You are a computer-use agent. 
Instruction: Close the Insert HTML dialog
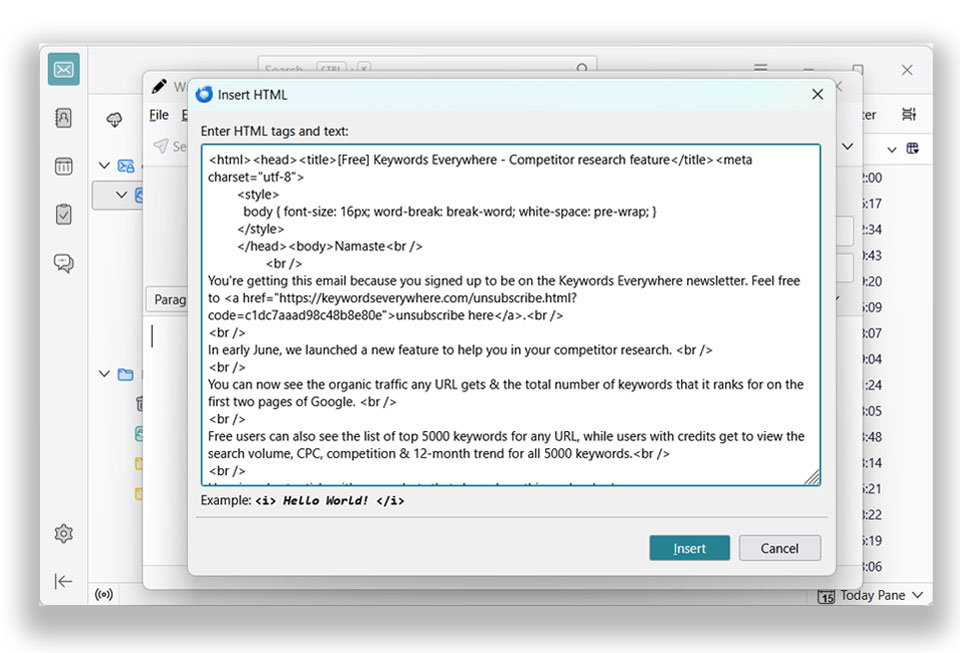pyautogui.click(x=817, y=94)
